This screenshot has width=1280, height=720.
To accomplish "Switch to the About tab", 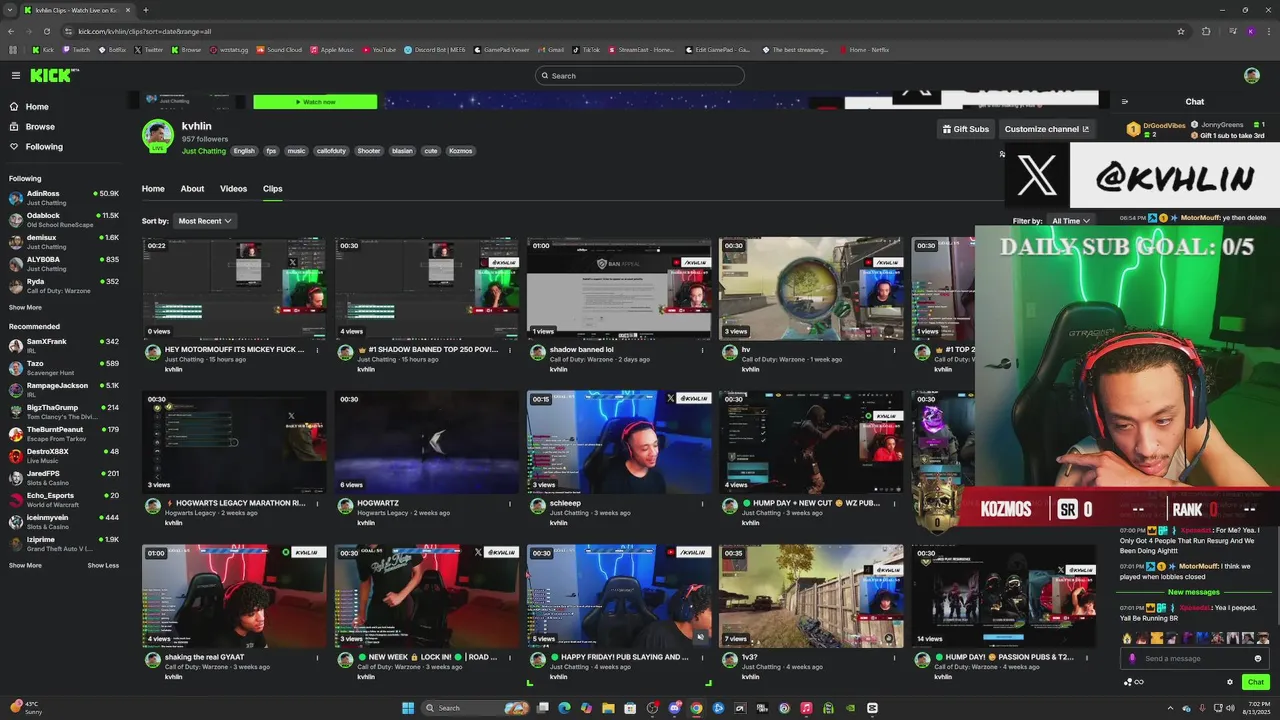I will tap(192, 189).
